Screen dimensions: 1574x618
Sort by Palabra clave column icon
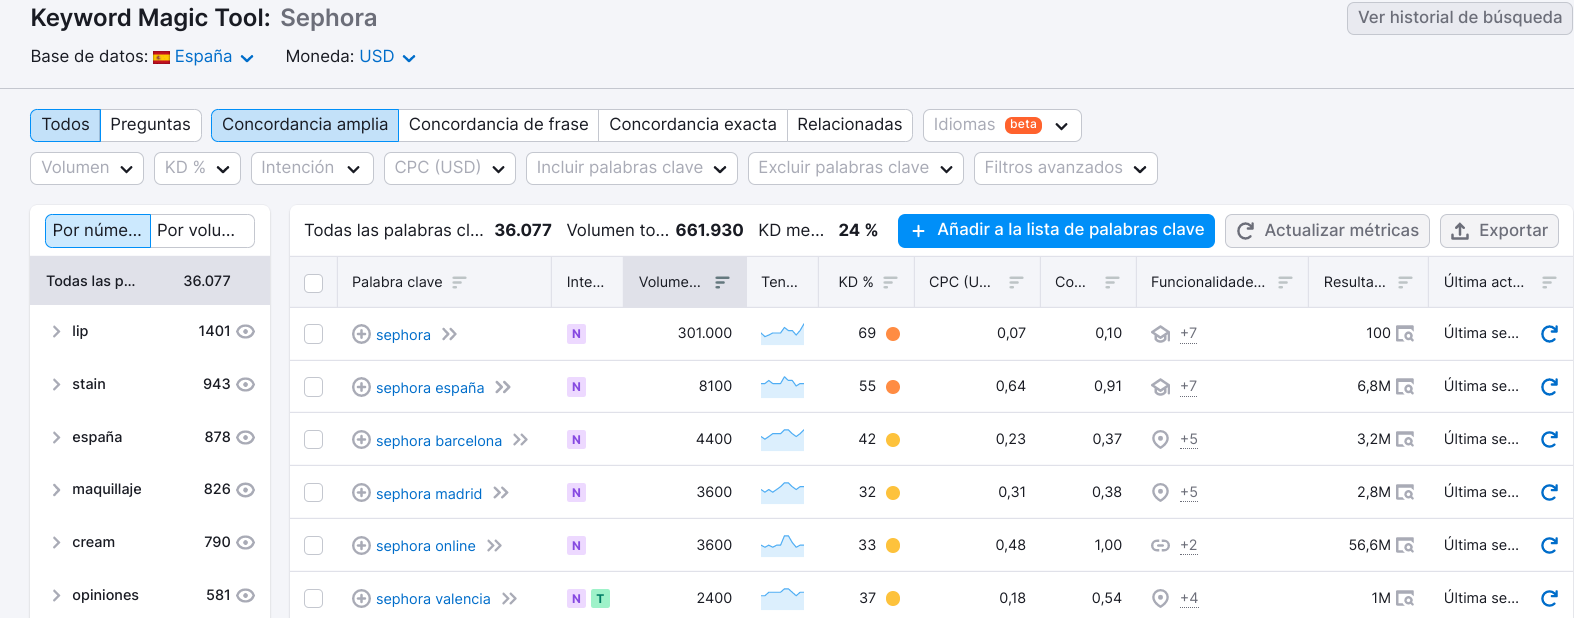[x=459, y=282]
